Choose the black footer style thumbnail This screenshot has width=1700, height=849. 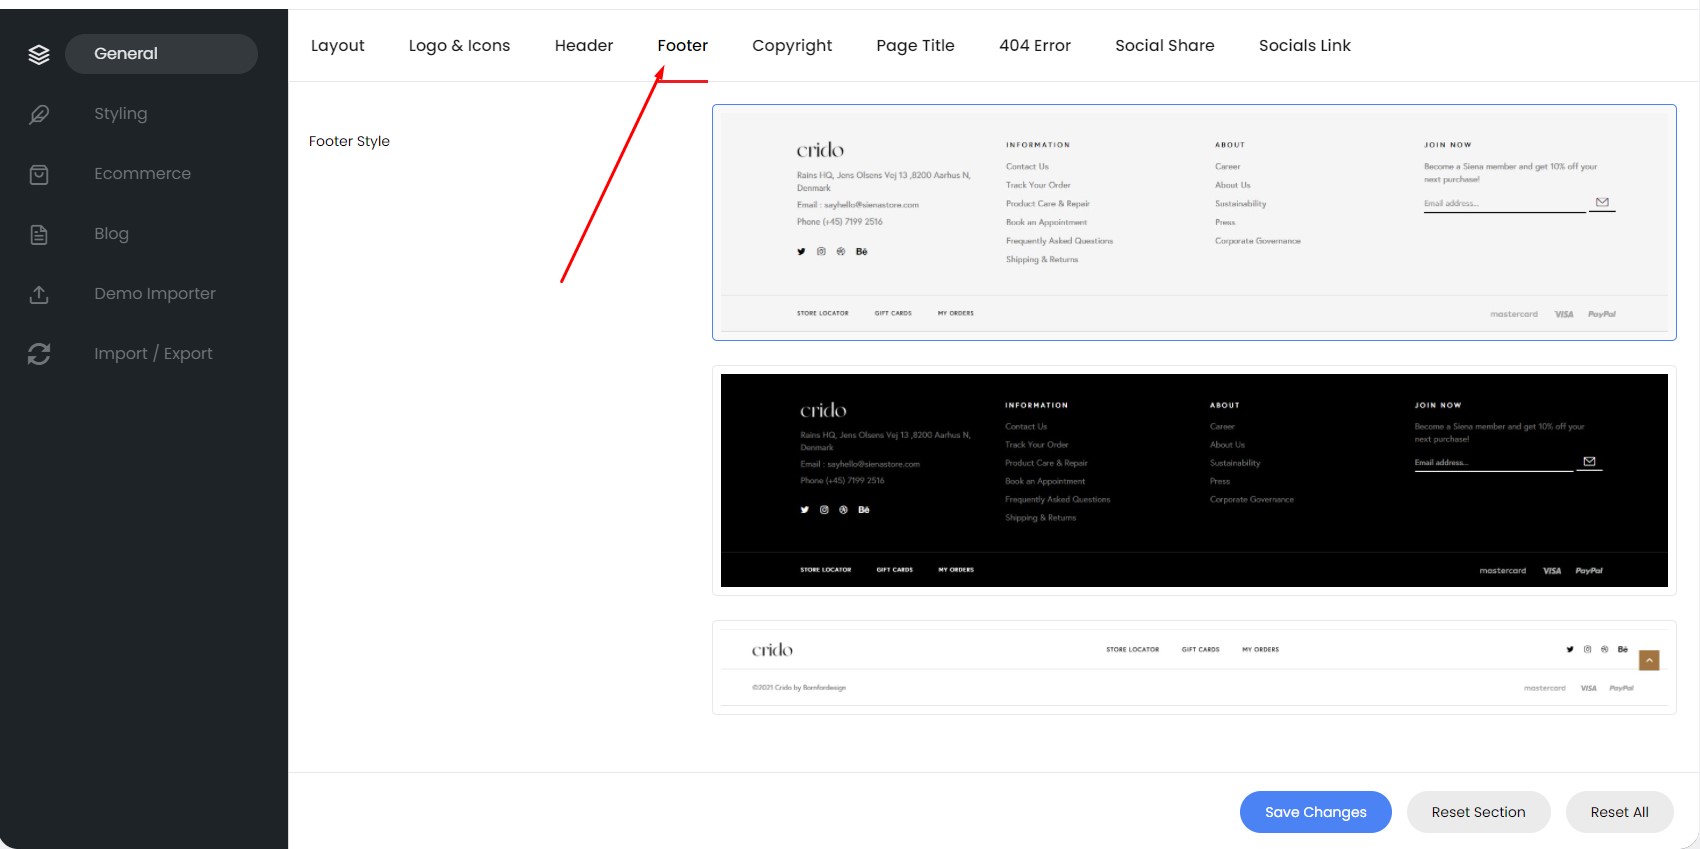pos(1194,480)
